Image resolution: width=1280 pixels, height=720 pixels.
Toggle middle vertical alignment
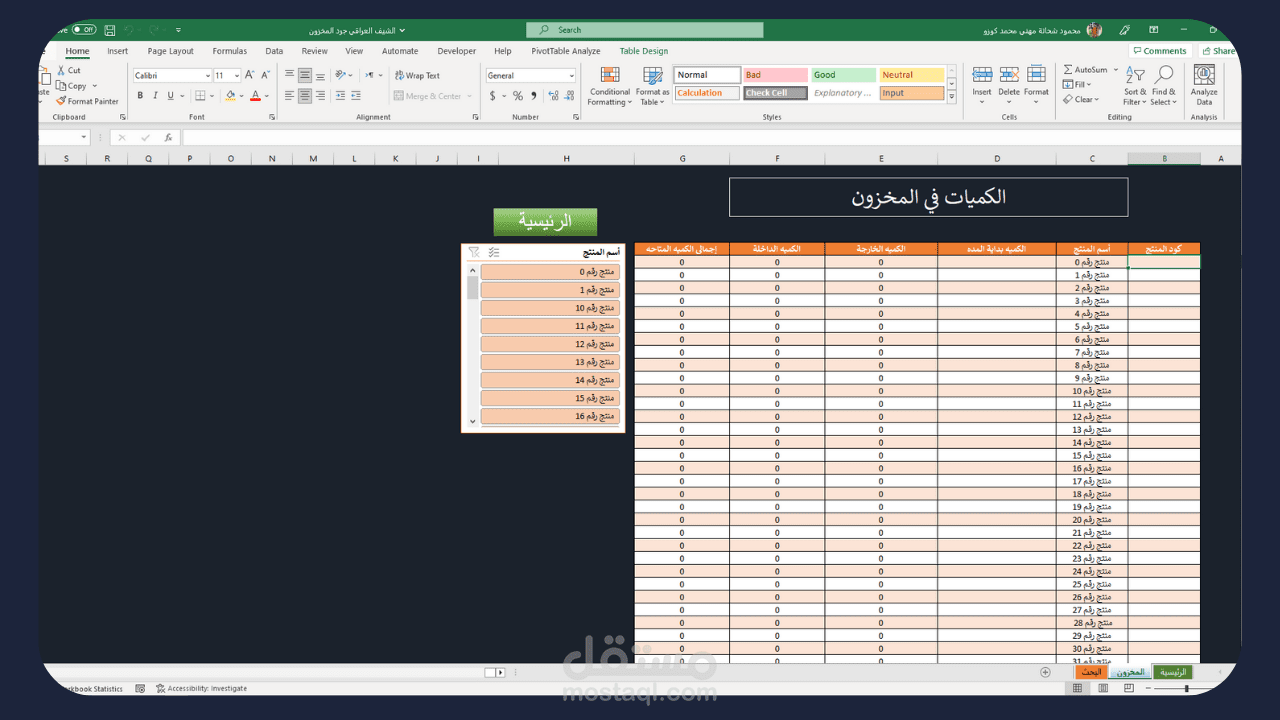(x=305, y=75)
